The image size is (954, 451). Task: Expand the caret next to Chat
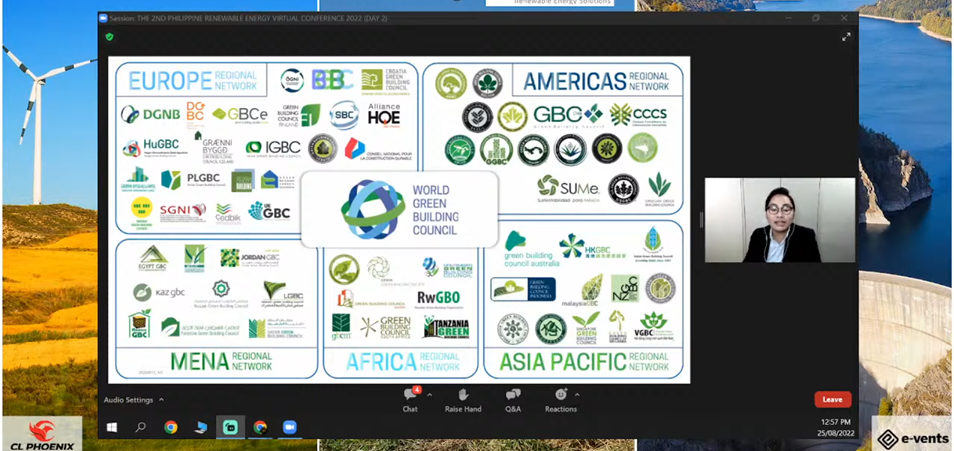point(430,394)
